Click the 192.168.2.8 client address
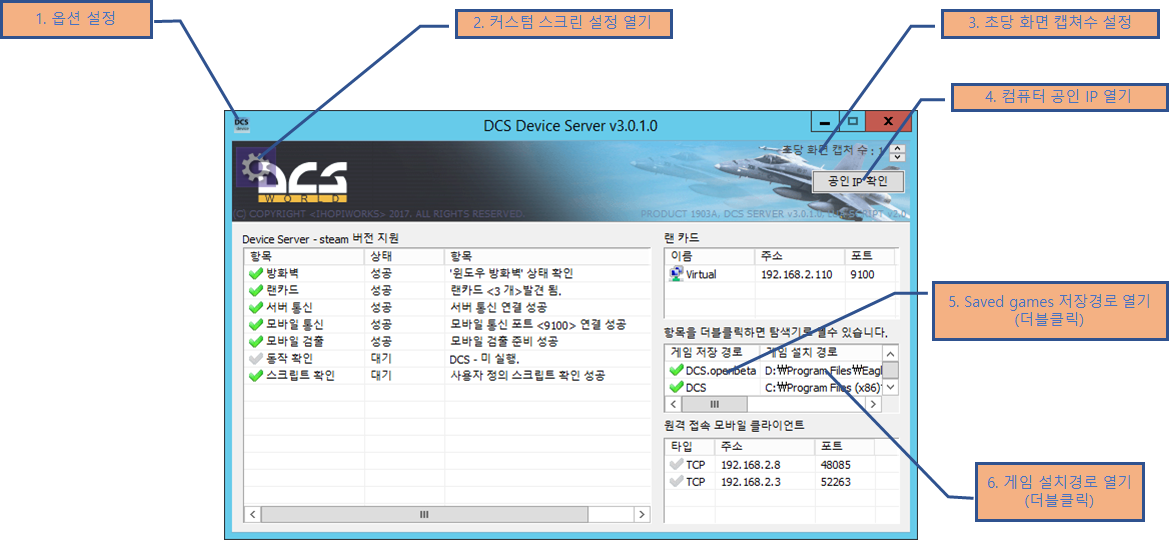 click(752, 465)
